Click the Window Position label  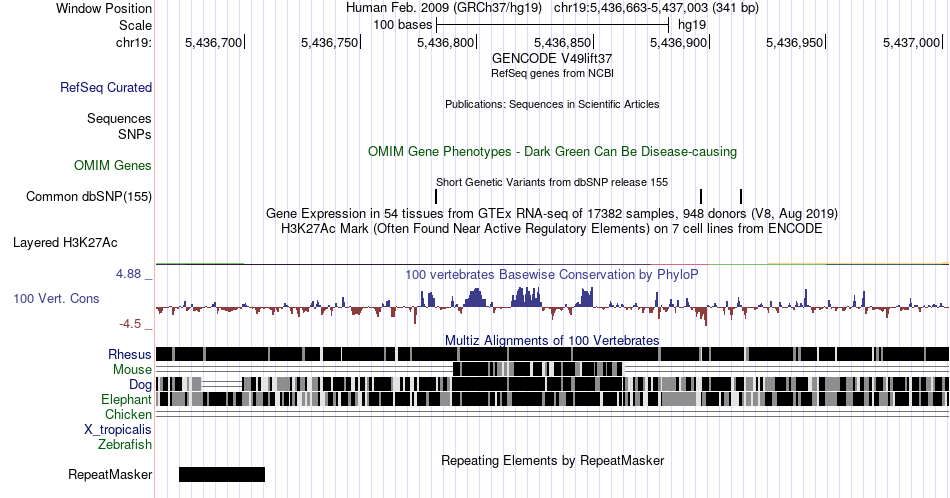104,8
